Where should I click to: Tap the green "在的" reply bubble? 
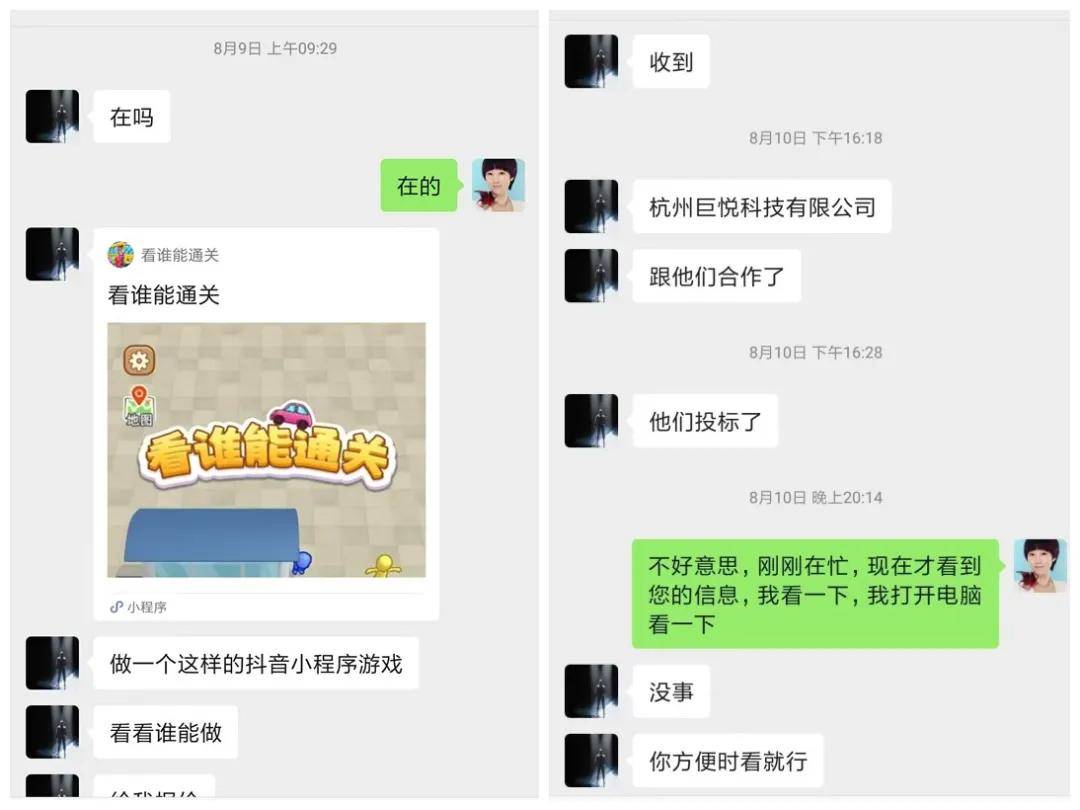419,185
